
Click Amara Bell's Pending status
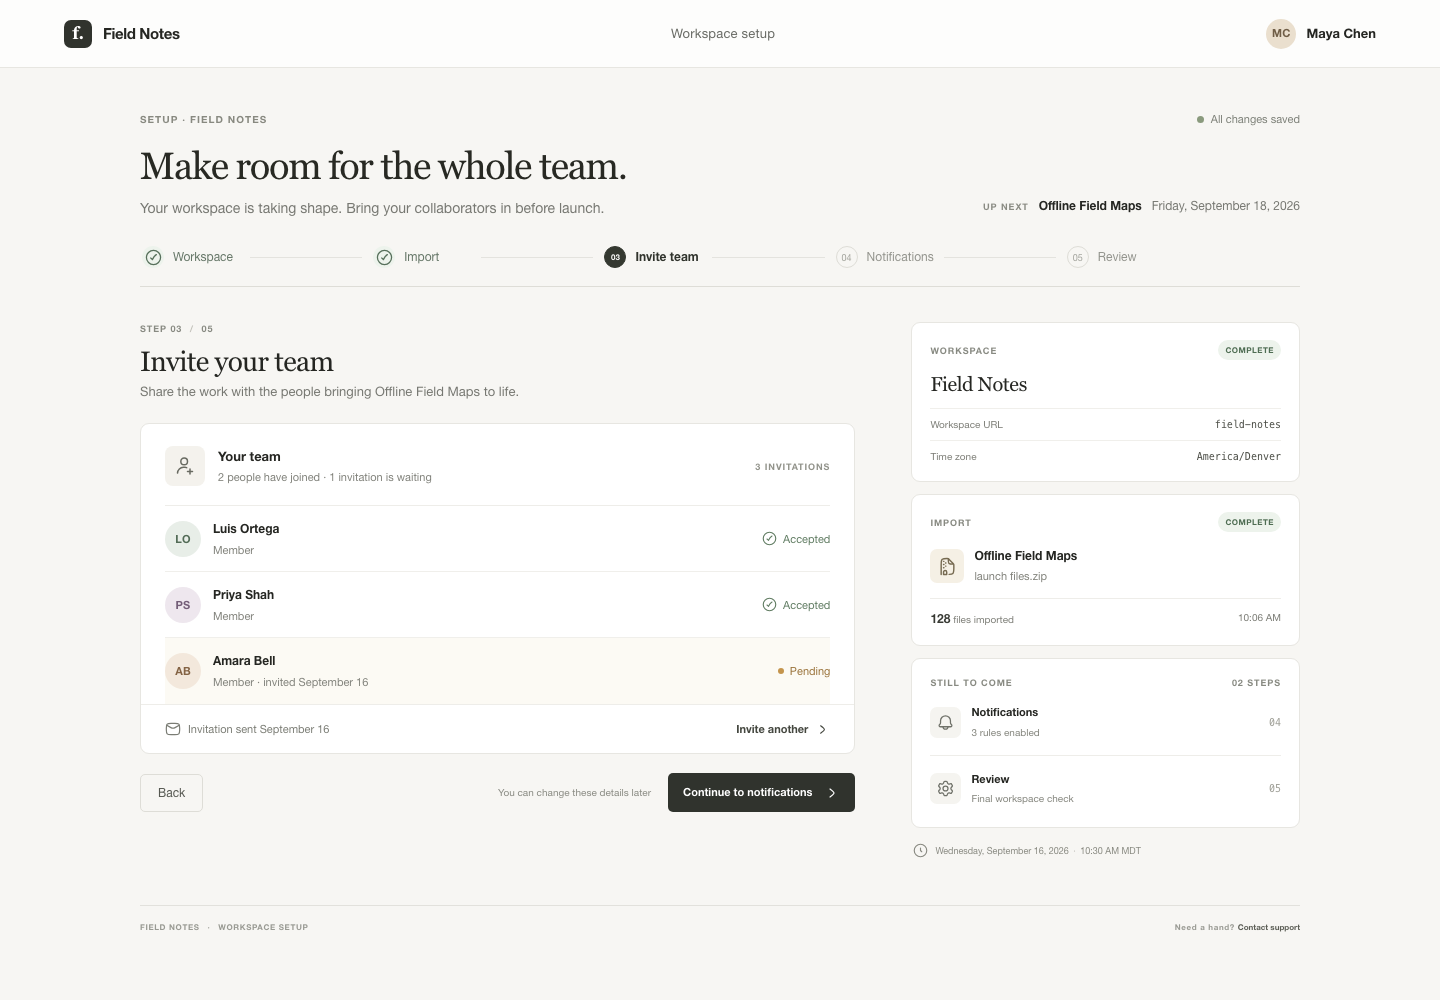click(804, 671)
